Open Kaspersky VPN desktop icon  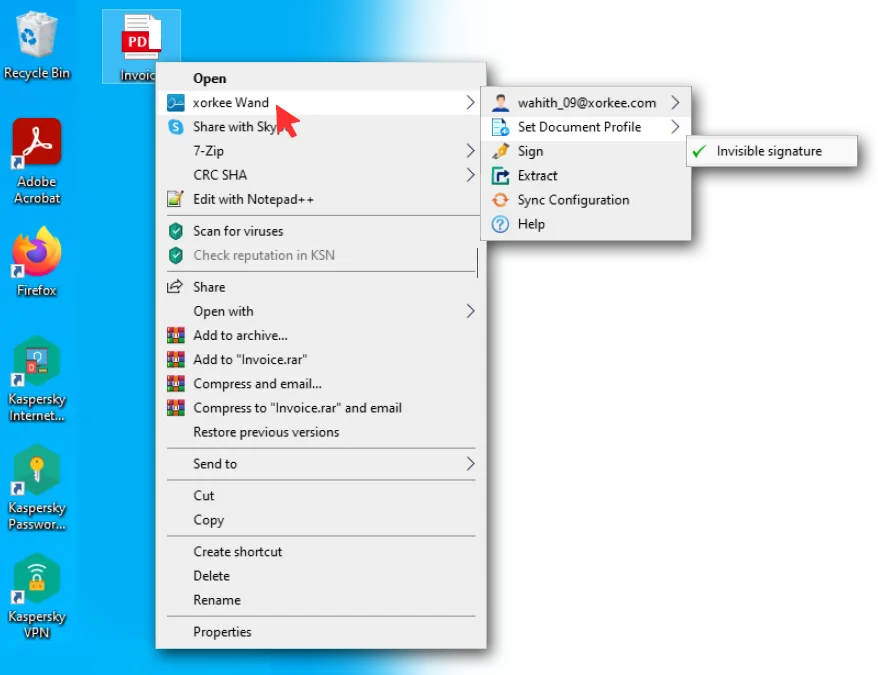tap(37, 578)
